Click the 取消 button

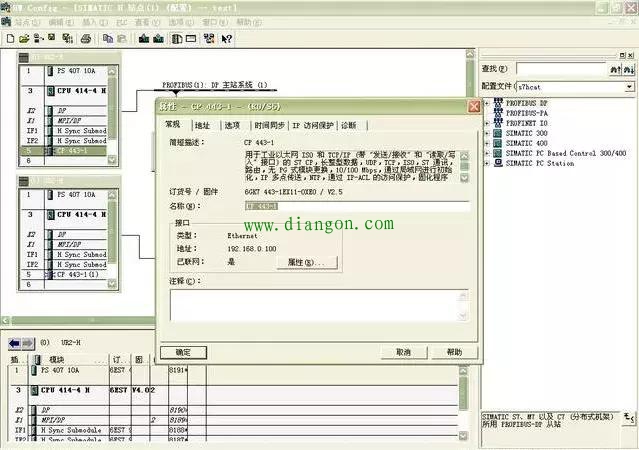pos(403,352)
